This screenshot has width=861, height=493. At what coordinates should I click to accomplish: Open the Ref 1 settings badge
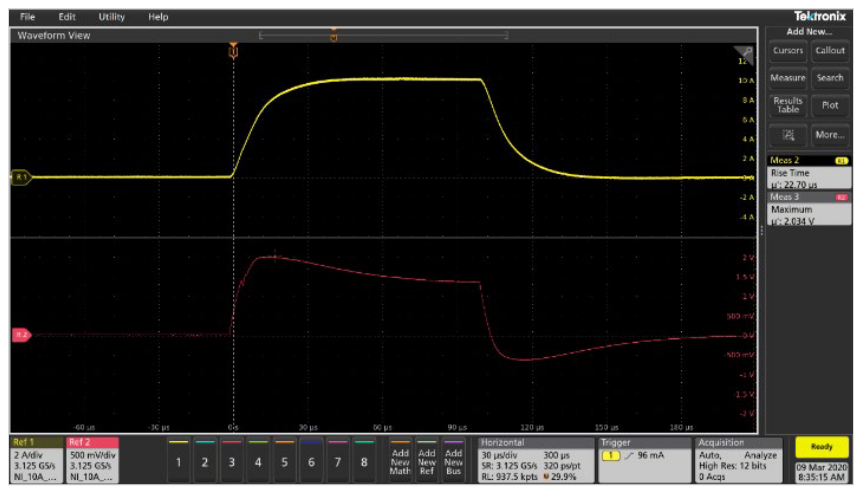(x=36, y=460)
